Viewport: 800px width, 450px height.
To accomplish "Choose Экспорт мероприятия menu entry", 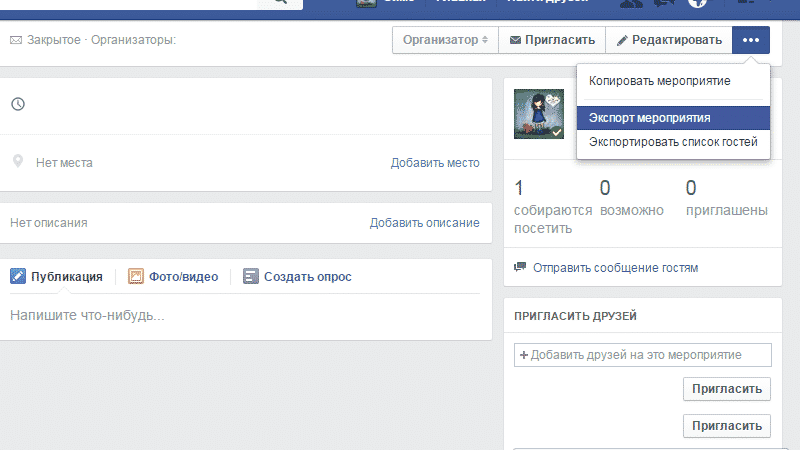I will (x=673, y=118).
